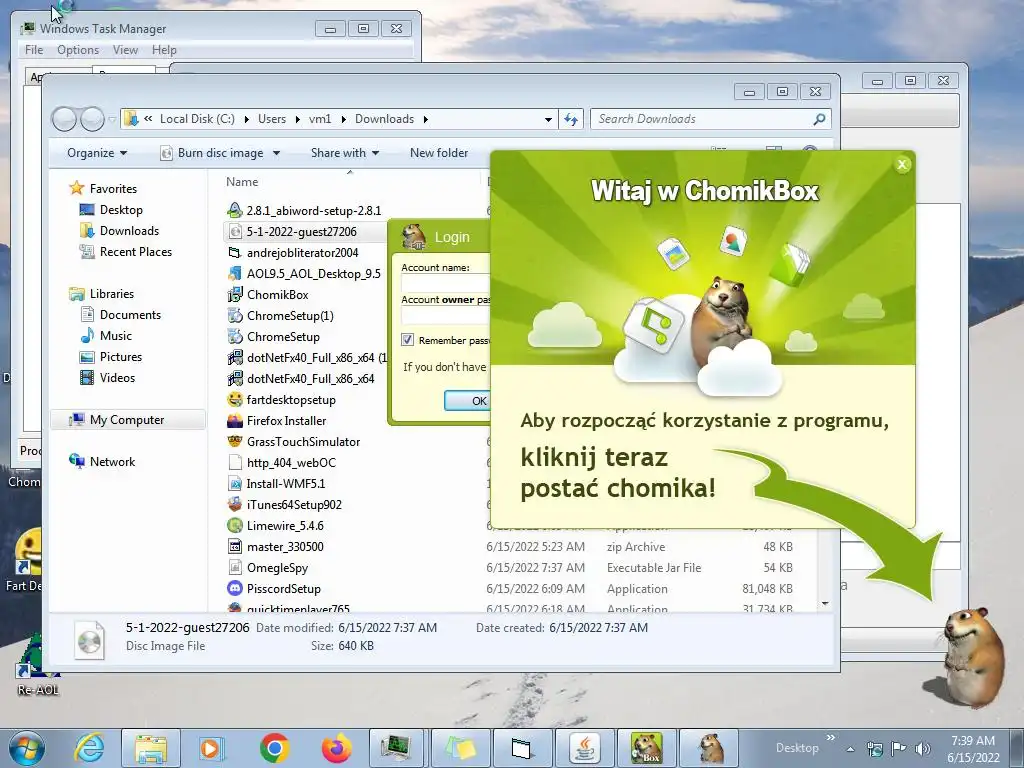
Task: Select Network in navigation pane
Action: (112, 462)
